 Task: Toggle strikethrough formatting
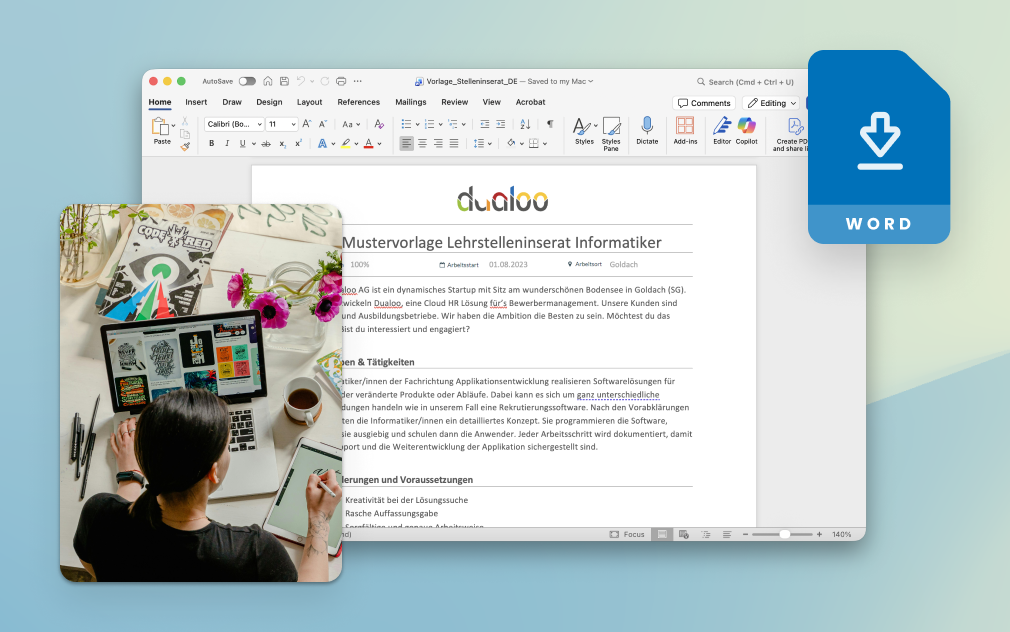click(266, 144)
